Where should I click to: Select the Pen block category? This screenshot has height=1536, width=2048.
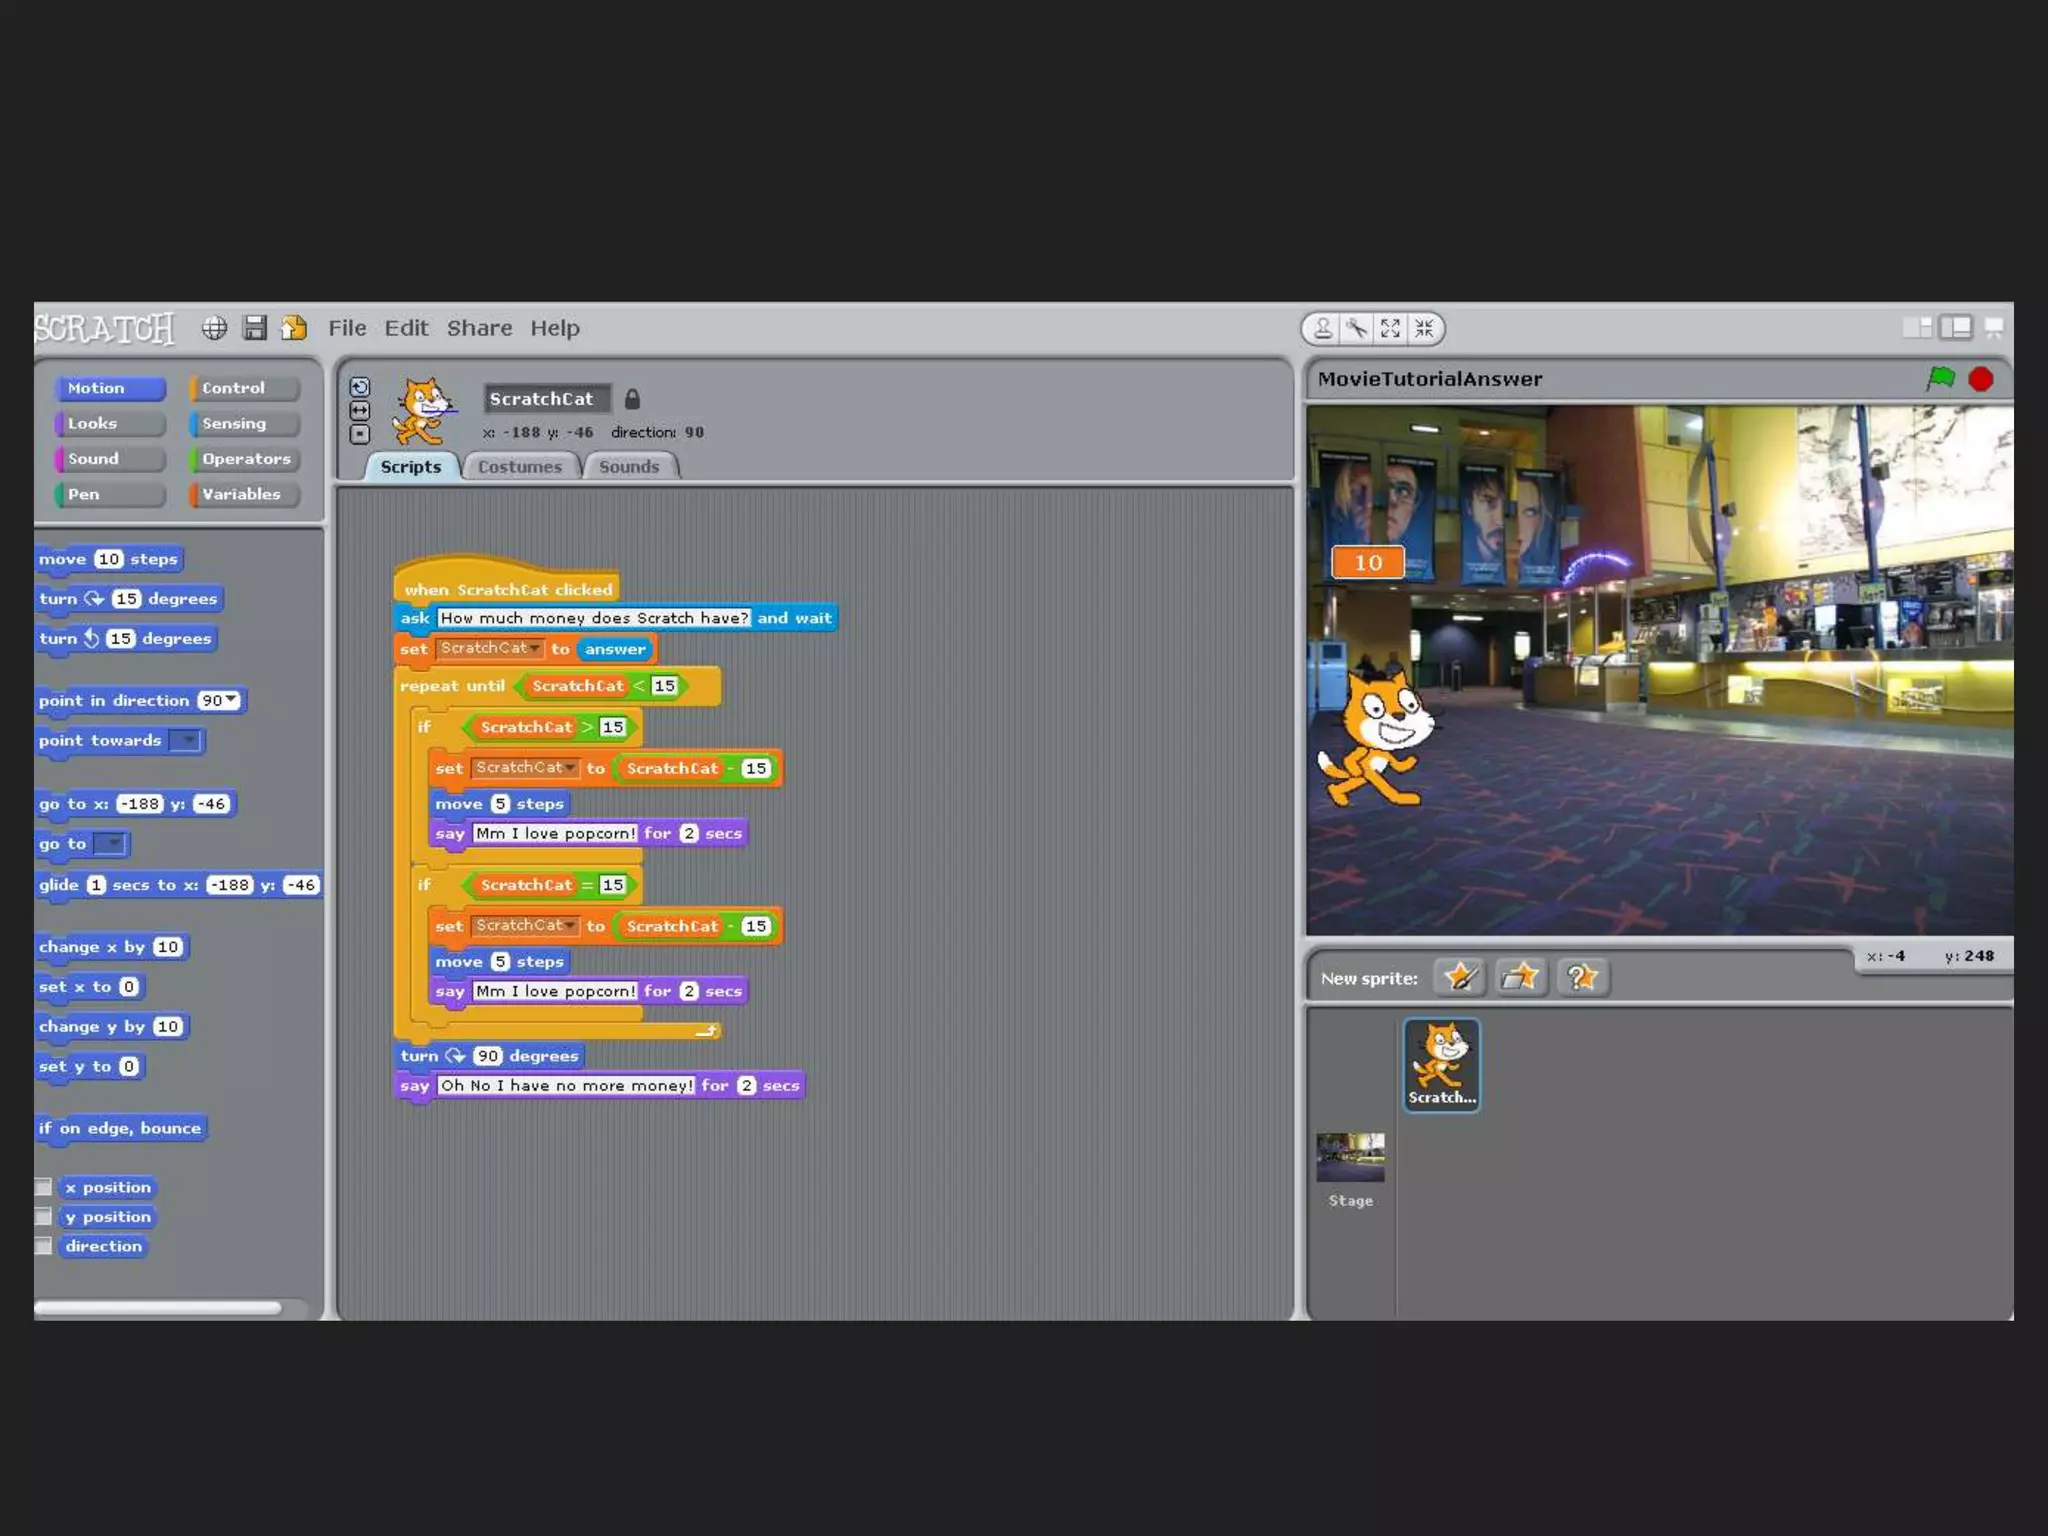coord(110,494)
